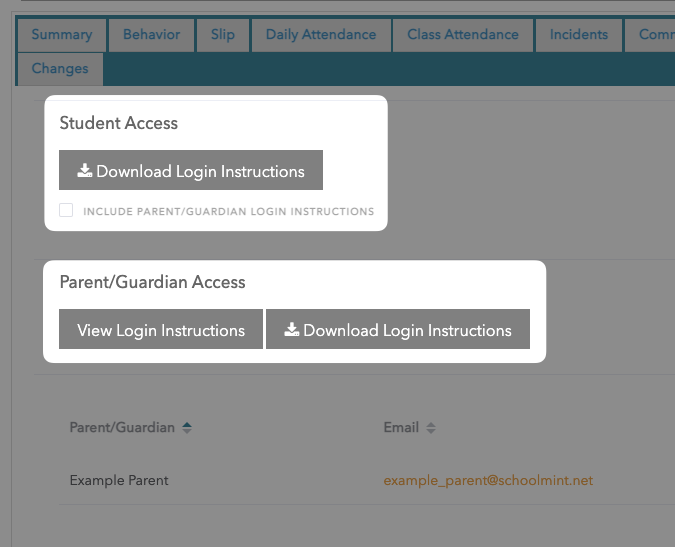The width and height of the screenshot is (675, 547).
Task: Download Login Instructions under Parent/Guardian Access
Action: (x=398, y=330)
